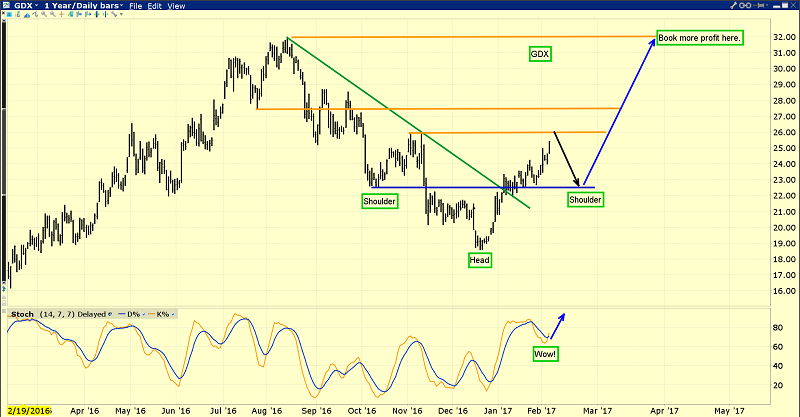Maximize the chart window

point(785,5)
